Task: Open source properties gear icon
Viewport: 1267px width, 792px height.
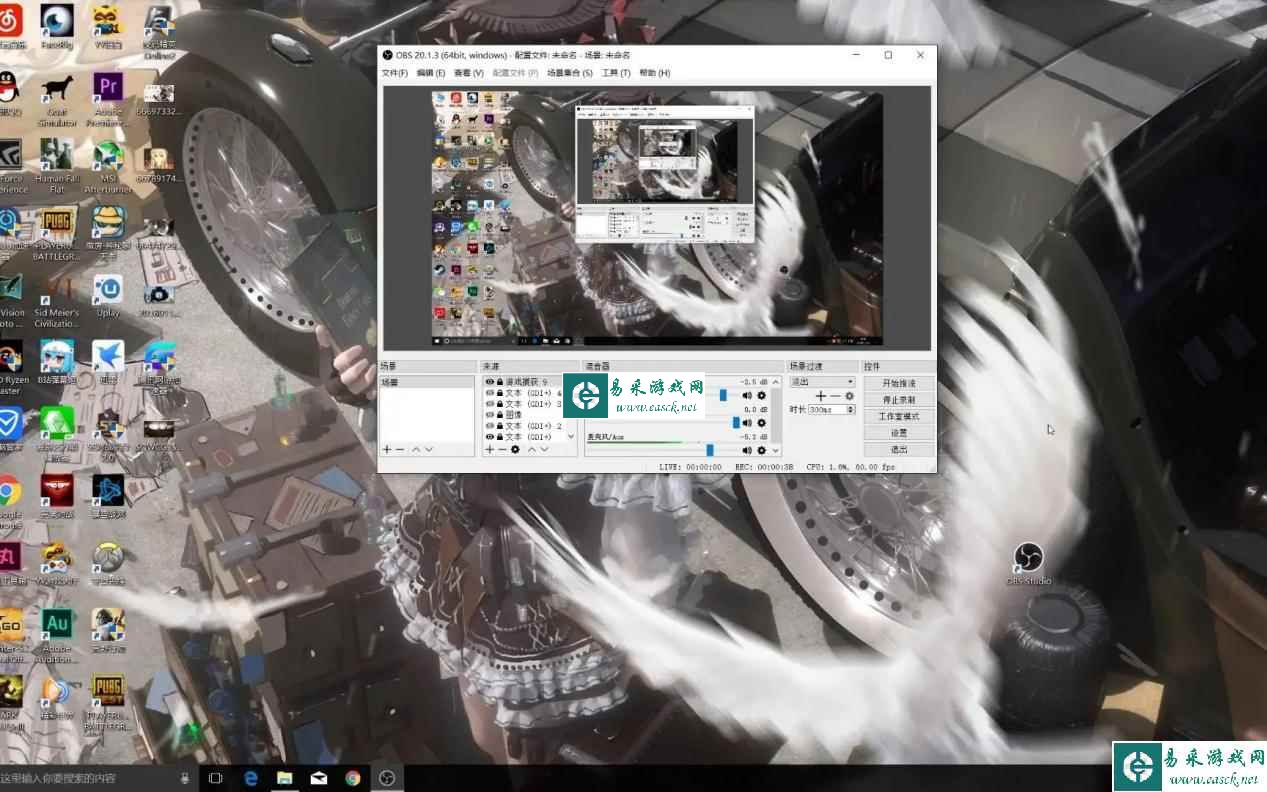Action: pos(515,450)
